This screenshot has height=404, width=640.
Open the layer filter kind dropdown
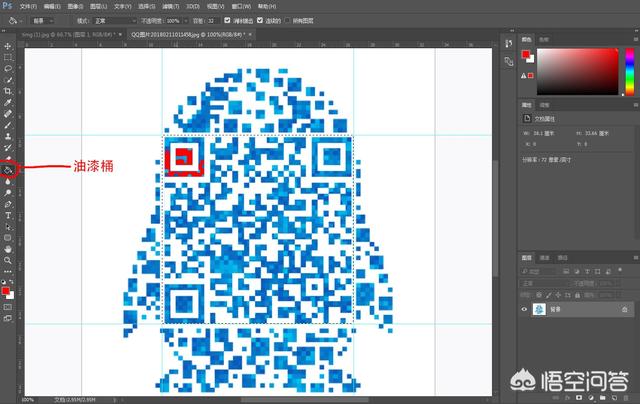click(x=538, y=271)
